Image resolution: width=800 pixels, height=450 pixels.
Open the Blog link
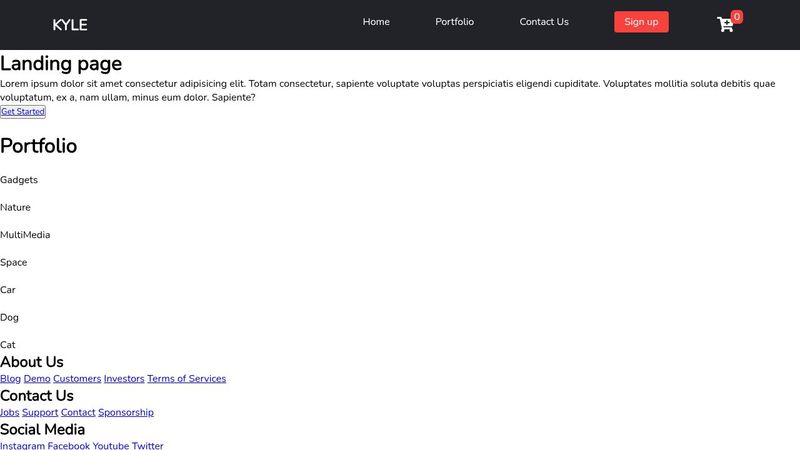(10, 379)
